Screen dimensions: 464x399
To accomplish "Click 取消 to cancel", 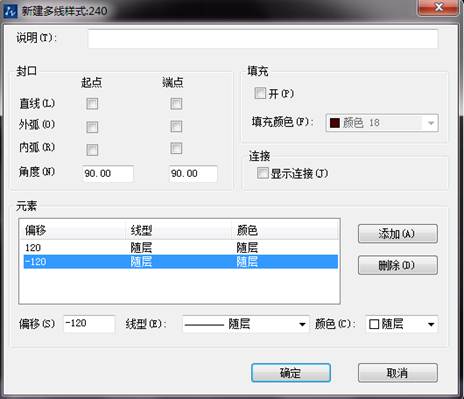I will 398,373.
